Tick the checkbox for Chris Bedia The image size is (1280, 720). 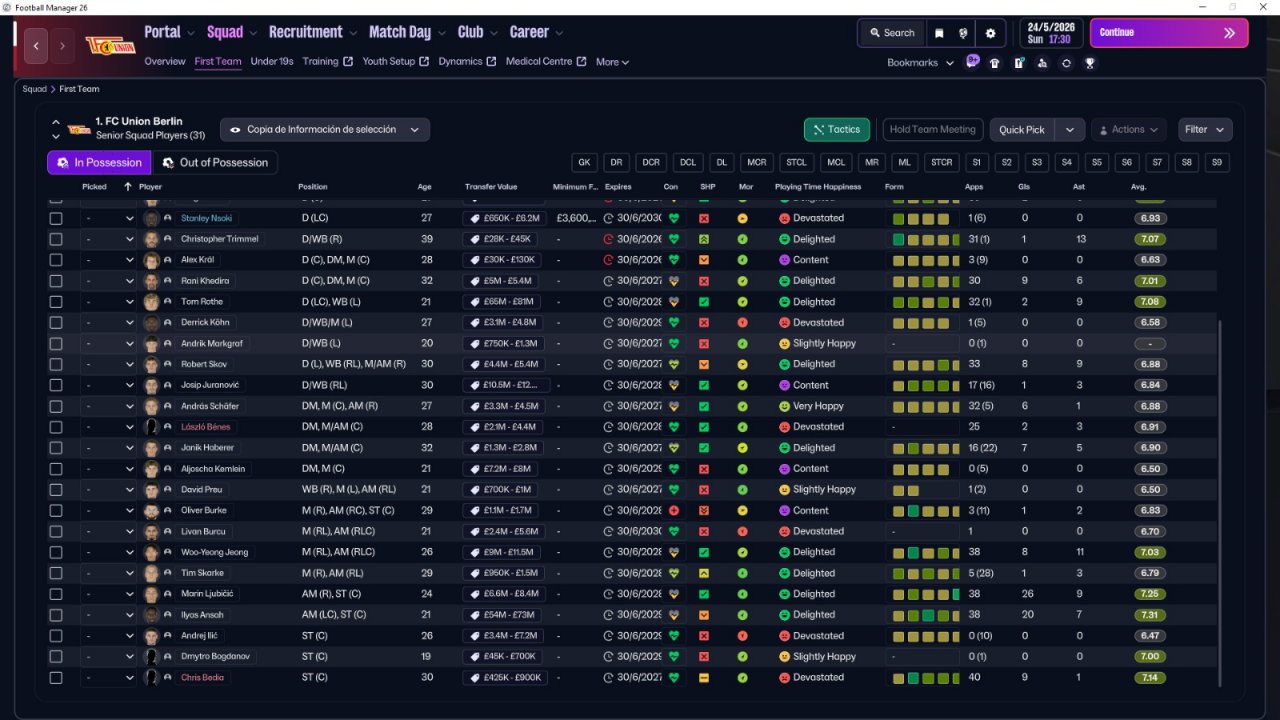(x=56, y=678)
